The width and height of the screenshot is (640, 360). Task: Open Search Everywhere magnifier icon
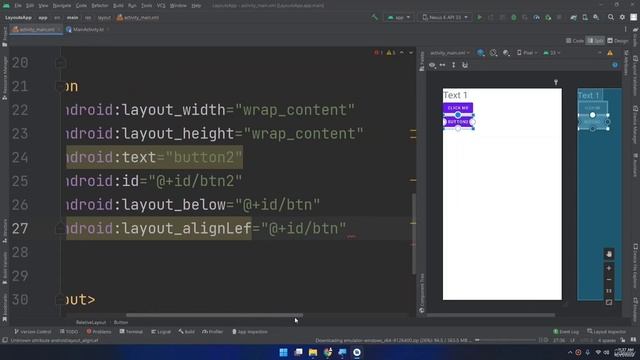(611, 18)
